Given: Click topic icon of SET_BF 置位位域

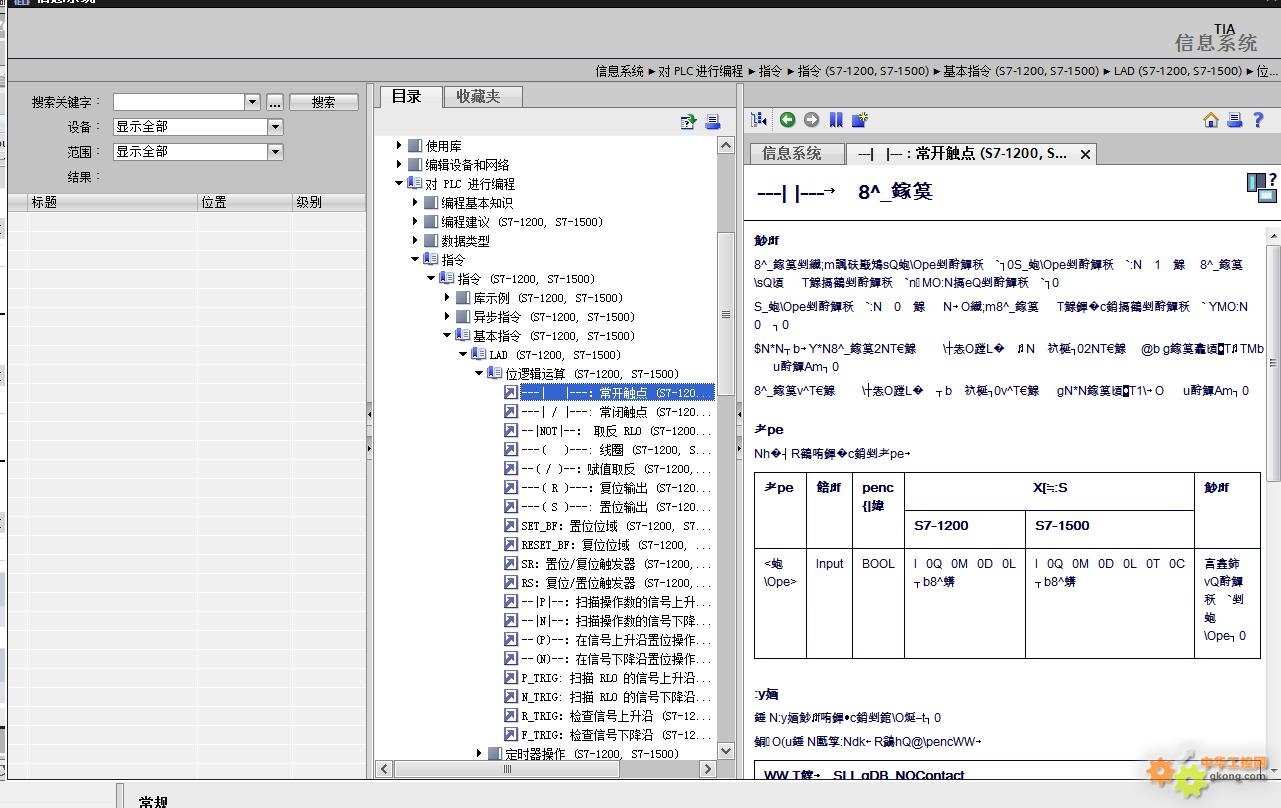Looking at the screenshot, I should [x=511, y=526].
